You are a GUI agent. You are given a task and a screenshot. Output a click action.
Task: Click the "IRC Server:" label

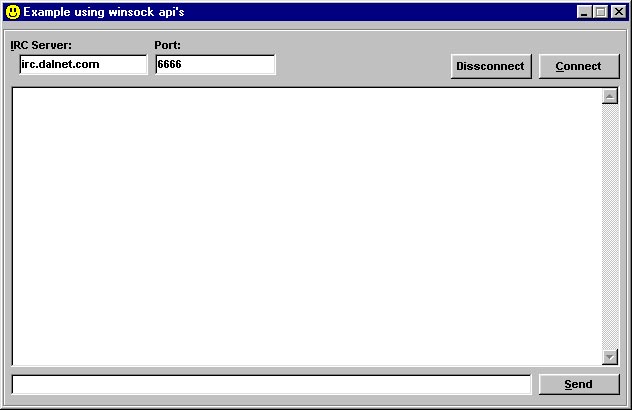coord(41,45)
